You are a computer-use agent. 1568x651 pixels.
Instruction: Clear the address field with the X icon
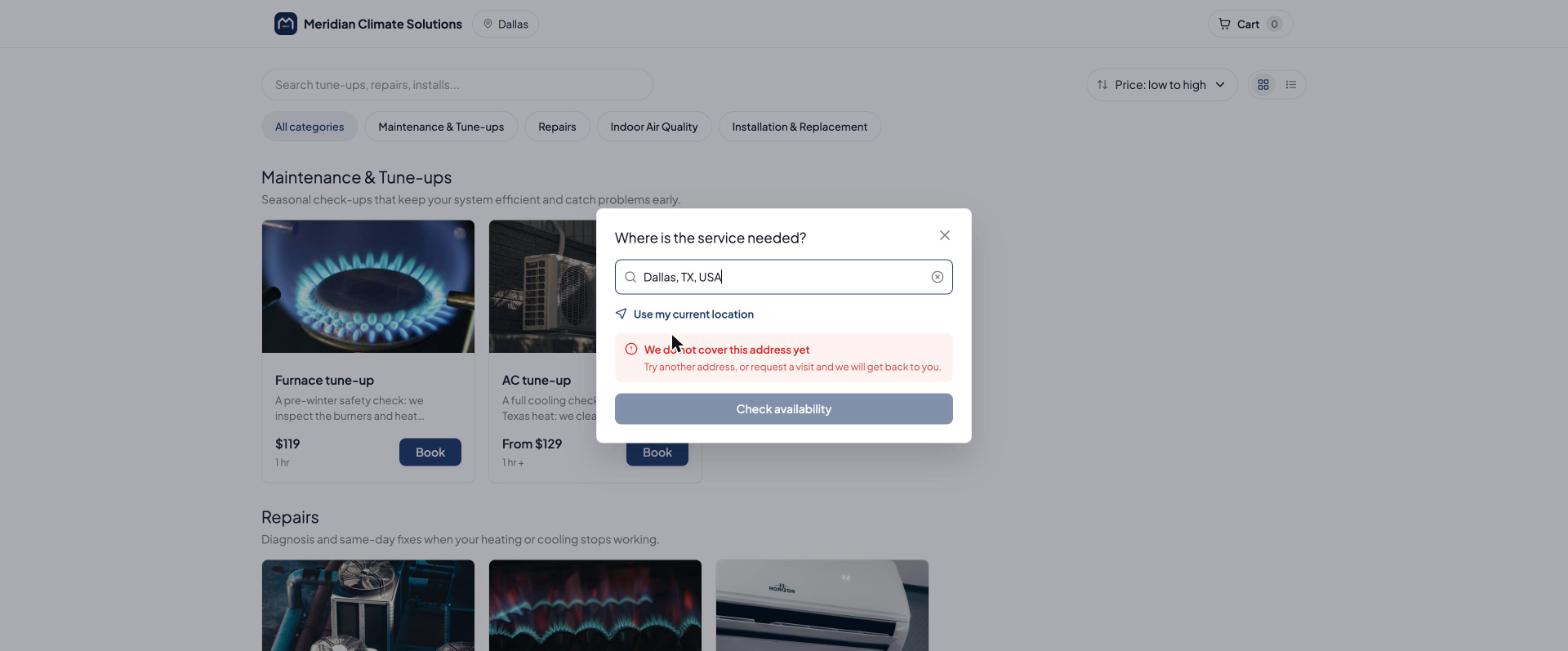coord(937,277)
